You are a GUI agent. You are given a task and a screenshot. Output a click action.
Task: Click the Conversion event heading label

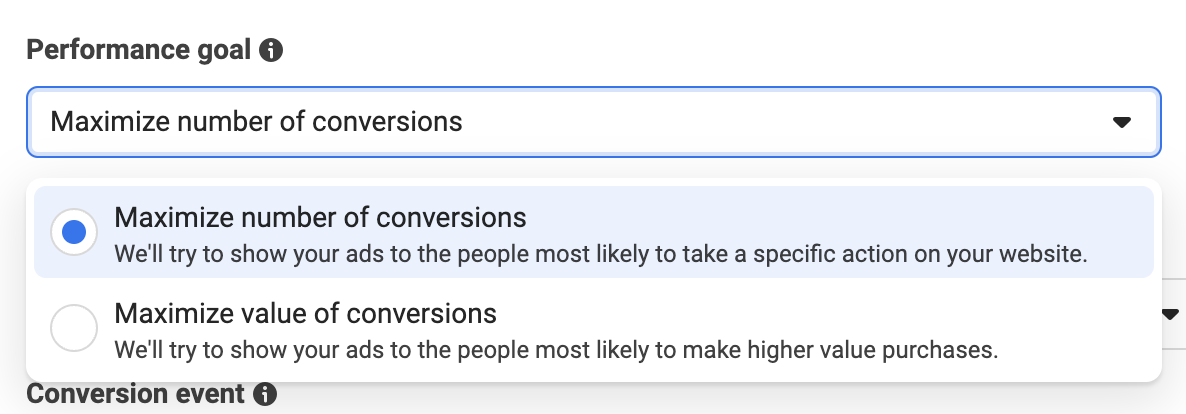coord(135,394)
